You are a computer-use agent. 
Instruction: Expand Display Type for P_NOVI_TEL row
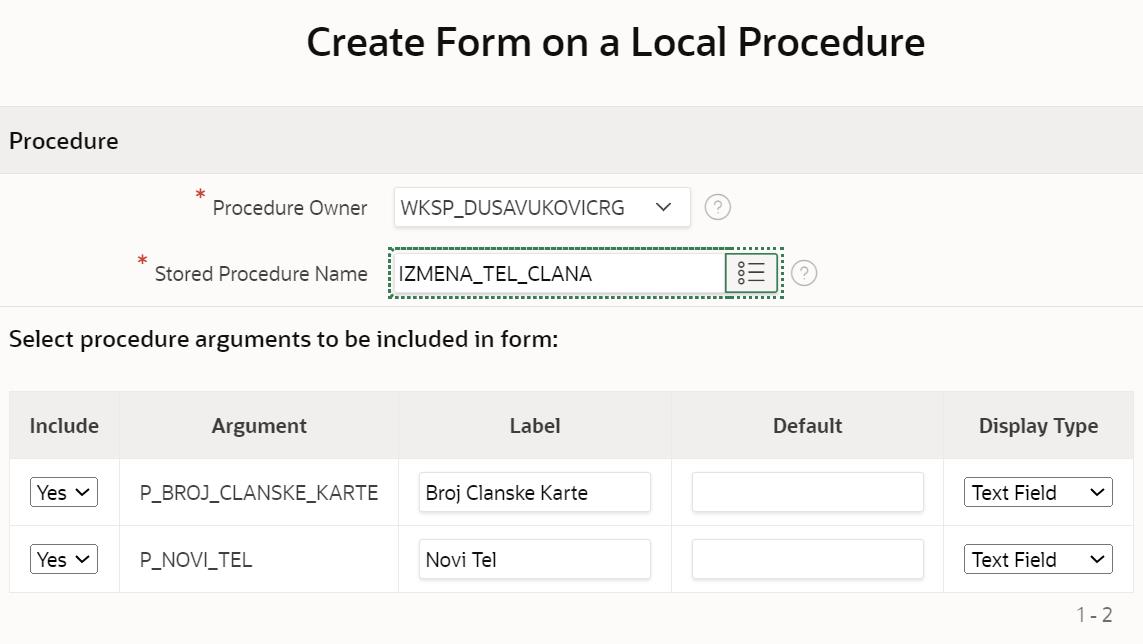point(1037,559)
